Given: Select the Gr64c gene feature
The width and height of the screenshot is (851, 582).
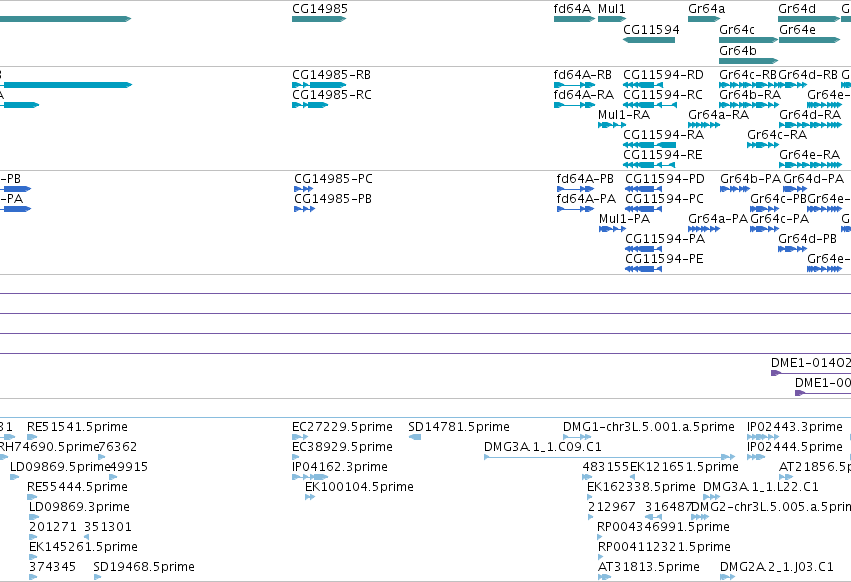Looking at the screenshot, I should tap(748, 40).
